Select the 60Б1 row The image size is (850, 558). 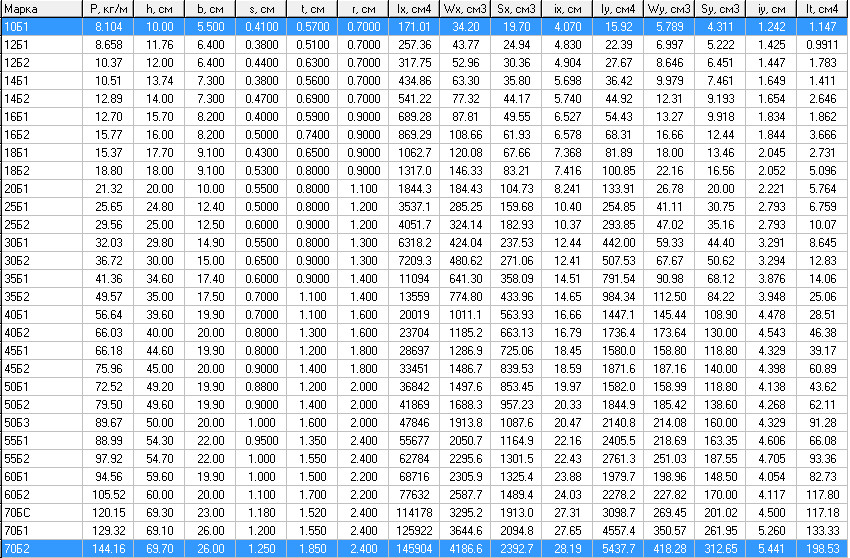point(424,477)
